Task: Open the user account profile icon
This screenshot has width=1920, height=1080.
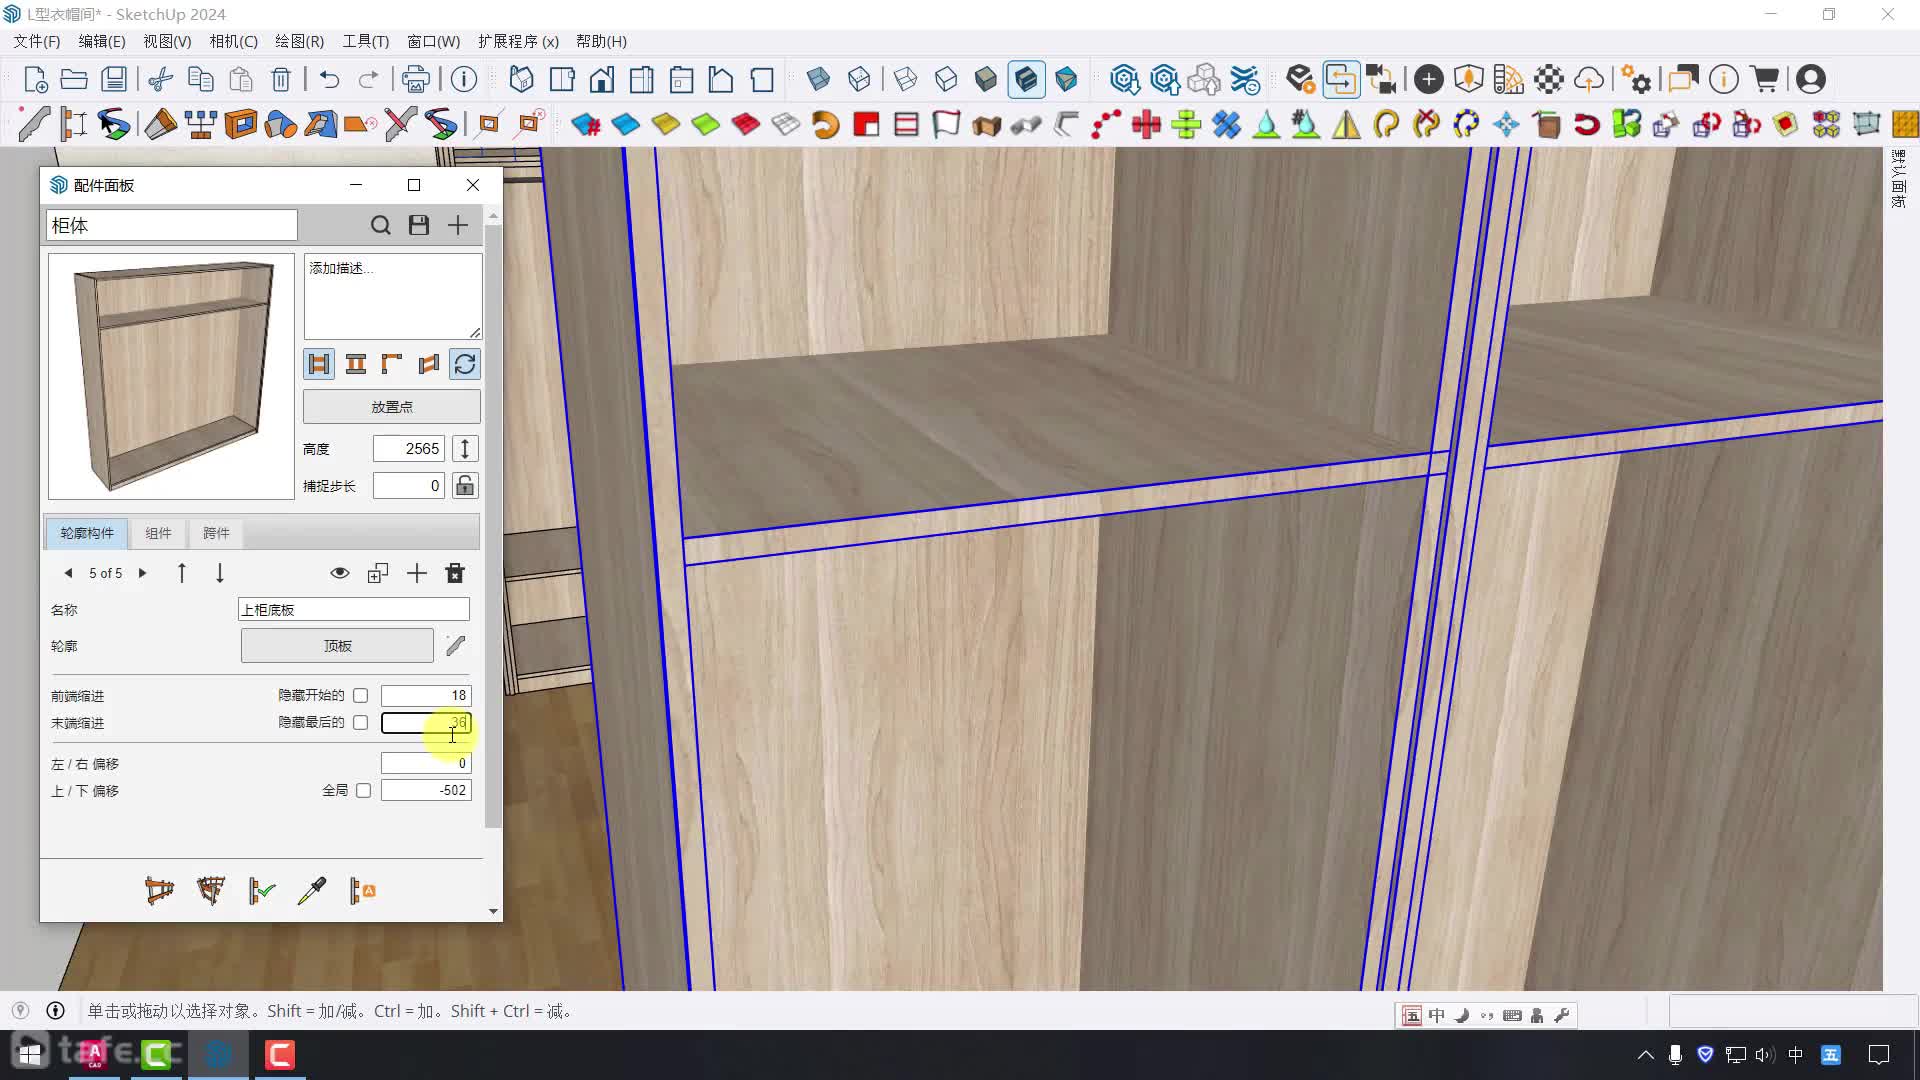Action: 1811,79
